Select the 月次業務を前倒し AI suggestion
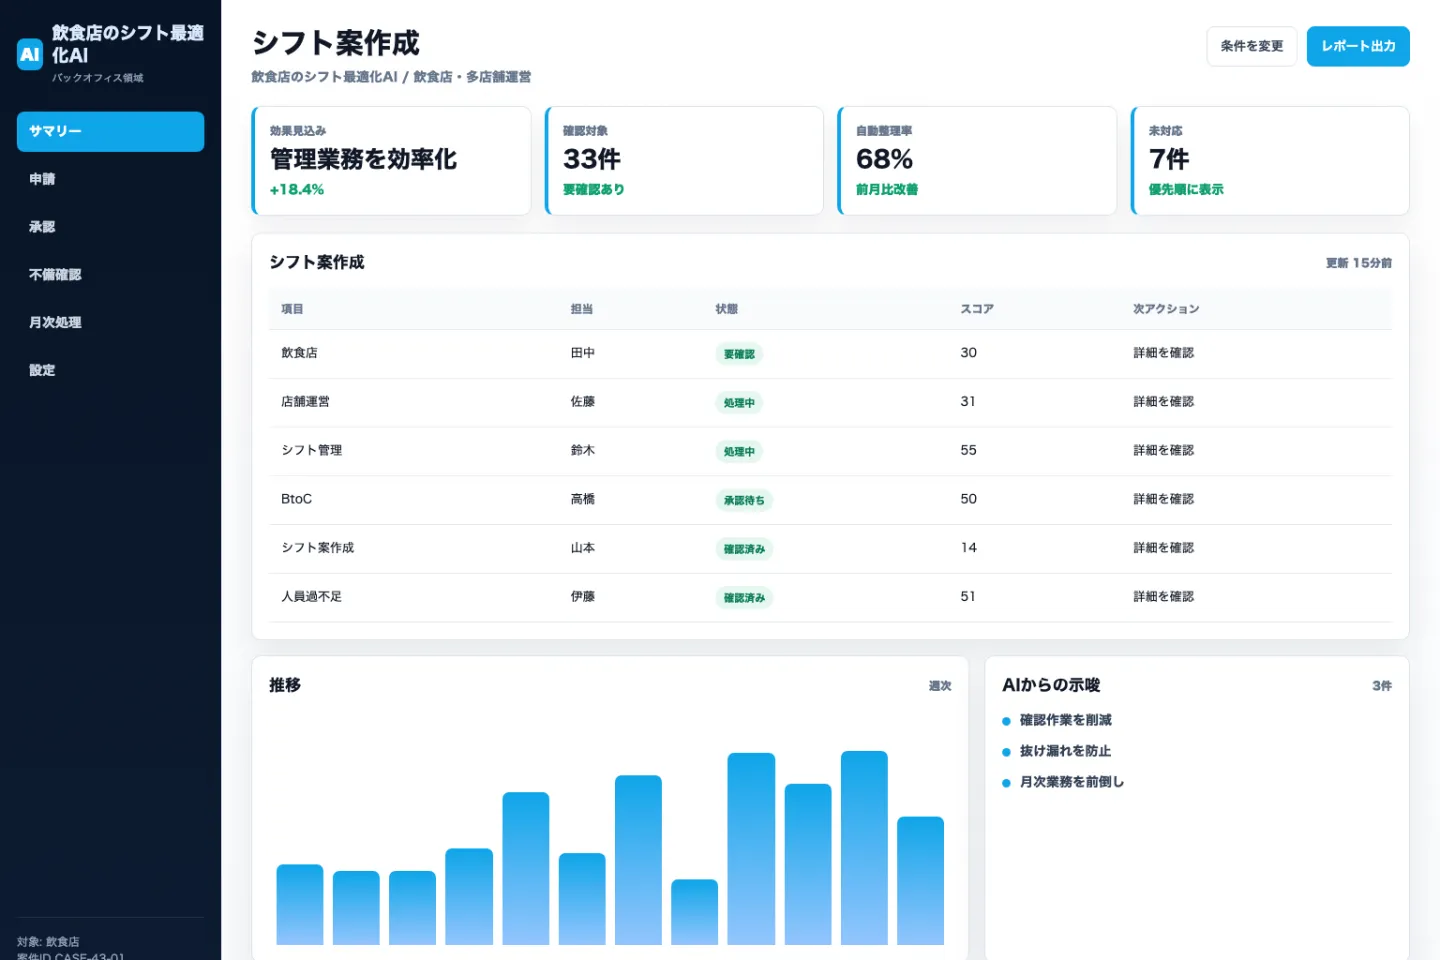The image size is (1440, 960). pyautogui.click(x=1072, y=782)
